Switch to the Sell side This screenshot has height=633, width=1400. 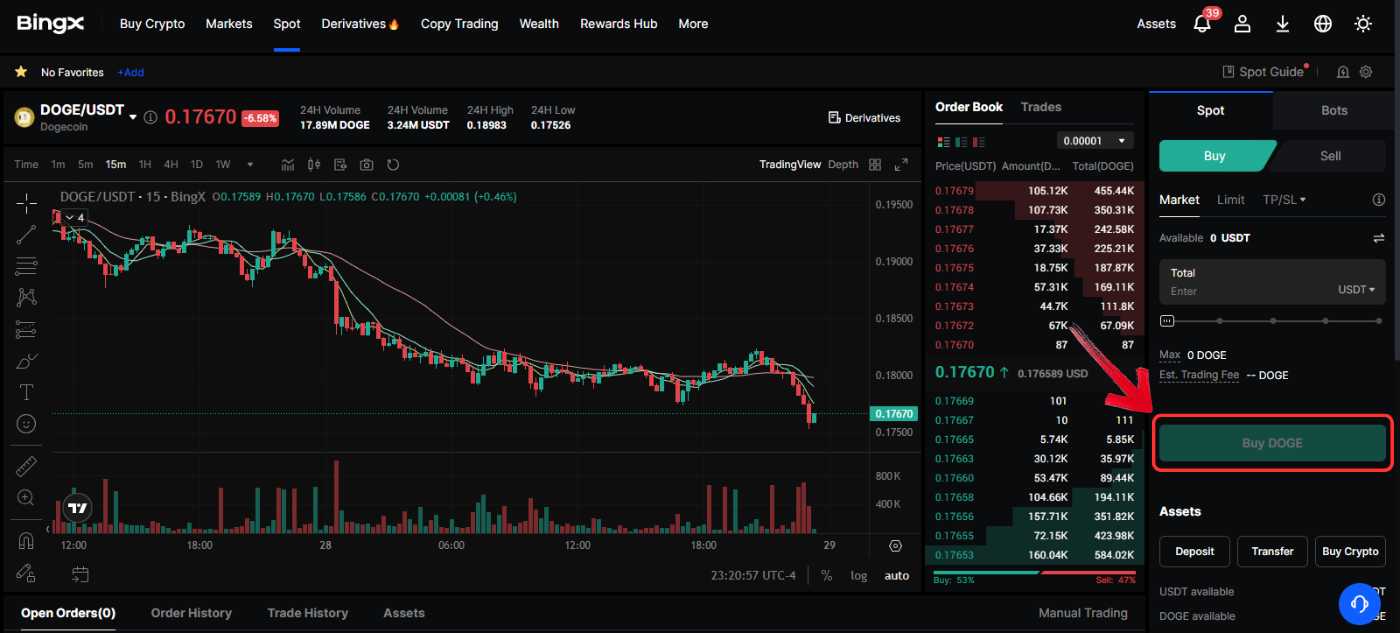click(x=1330, y=156)
